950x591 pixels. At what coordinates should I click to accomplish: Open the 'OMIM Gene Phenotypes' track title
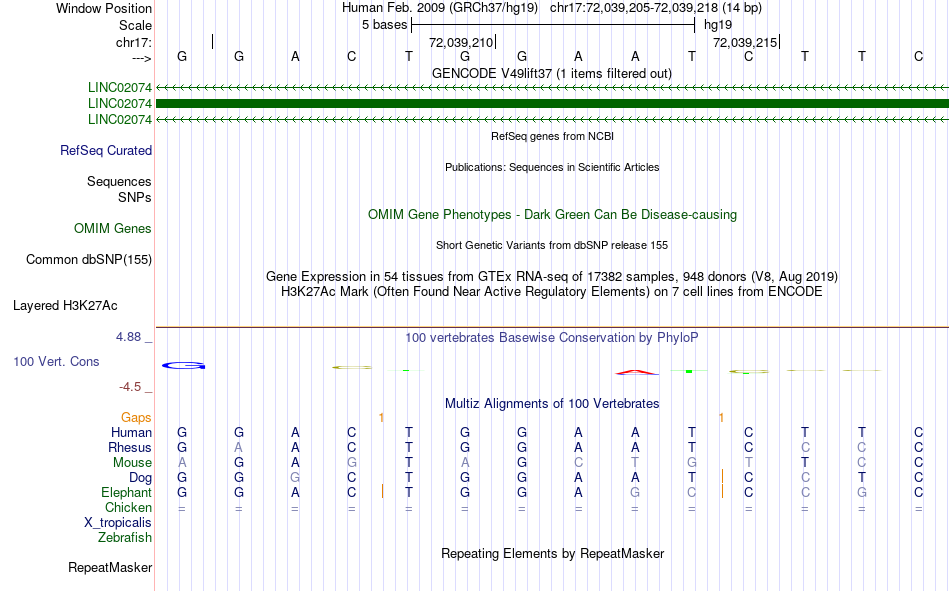click(552, 215)
